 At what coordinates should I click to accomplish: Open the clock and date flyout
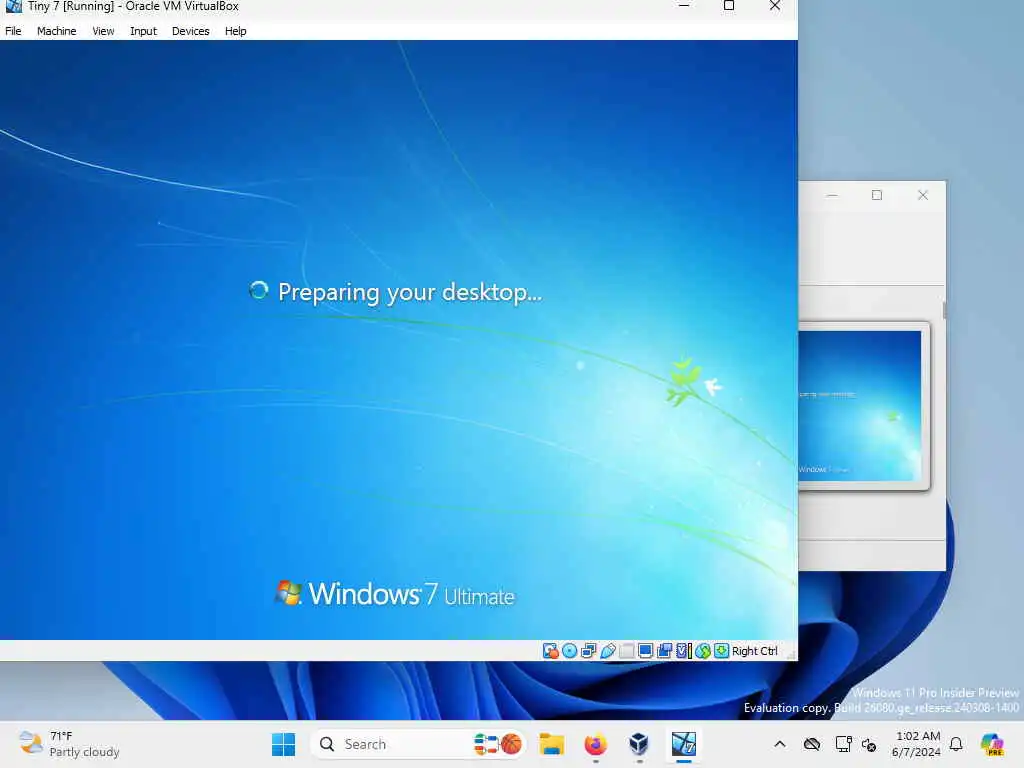coord(917,744)
